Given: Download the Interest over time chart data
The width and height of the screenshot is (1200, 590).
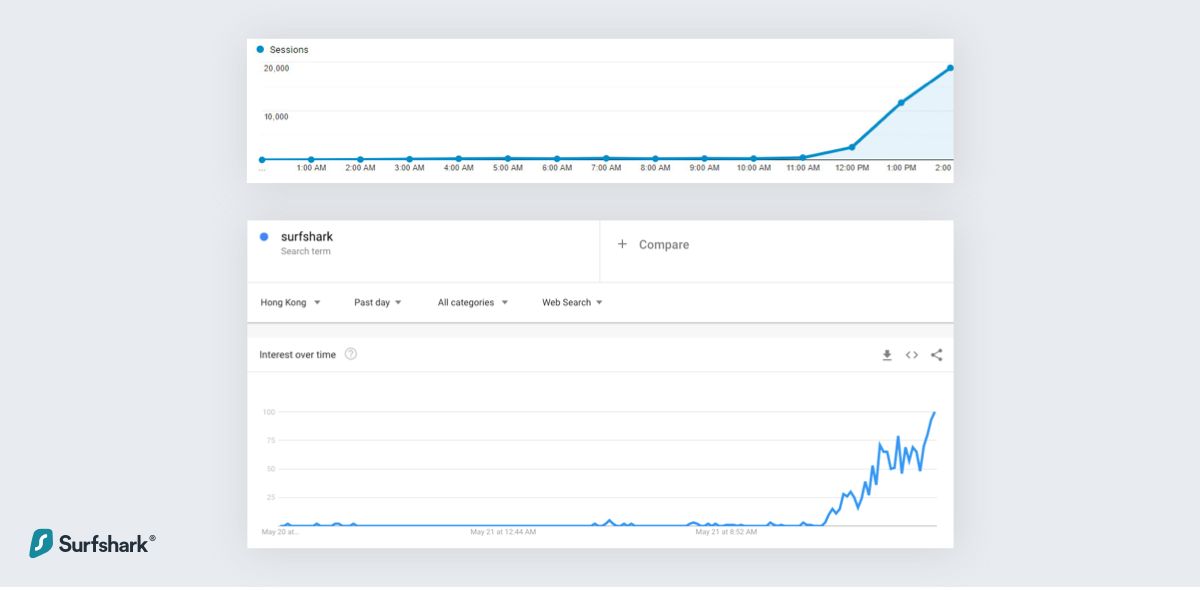Looking at the screenshot, I should 886,355.
